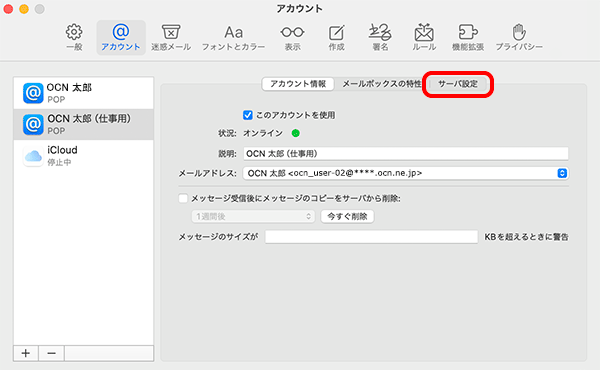Open the 機能拡張 extensions pane
The height and width of the screenshot is (370, 600).
click(468, 37)
